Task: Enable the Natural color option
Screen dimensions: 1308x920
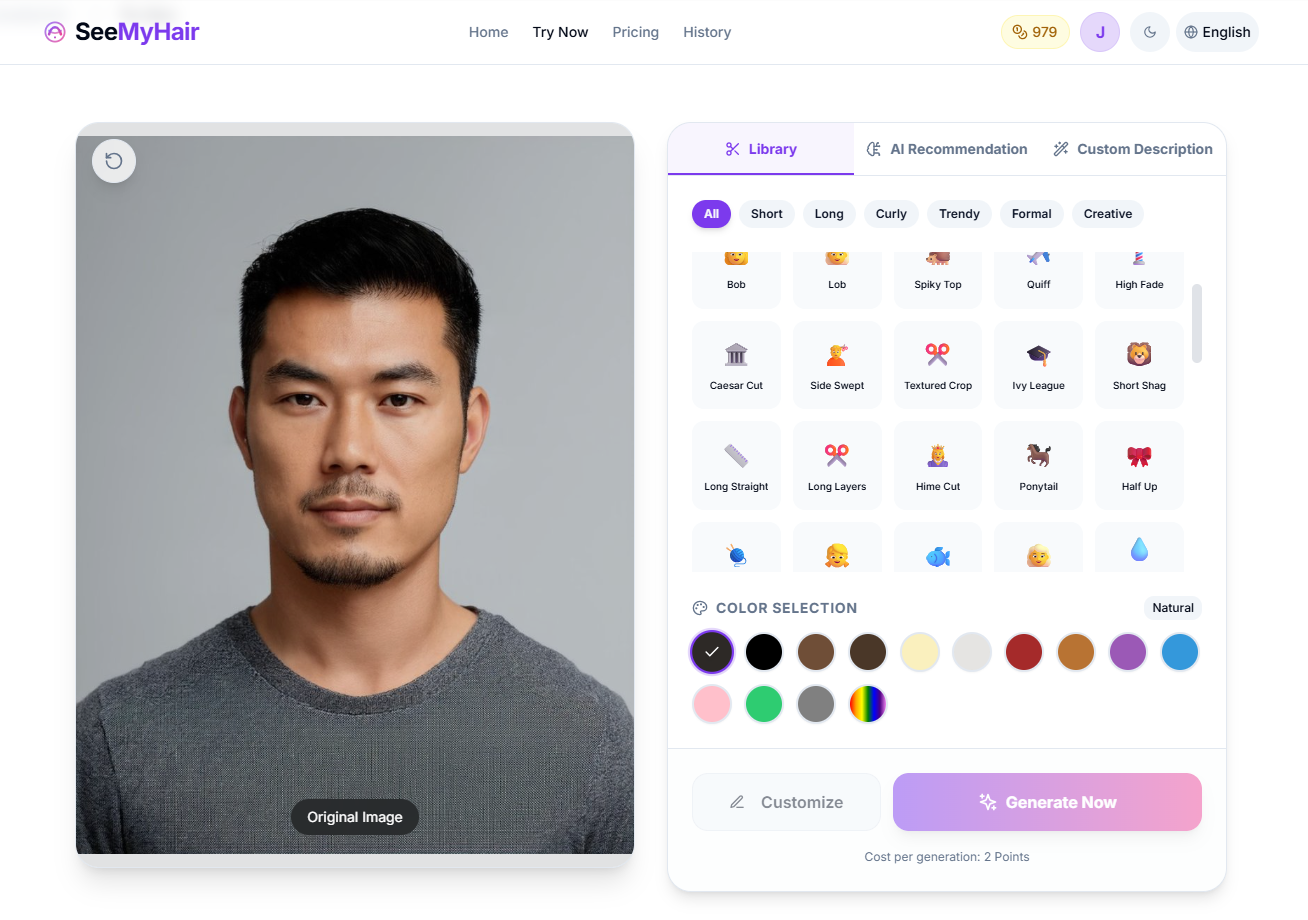Action: [1172, 607]
